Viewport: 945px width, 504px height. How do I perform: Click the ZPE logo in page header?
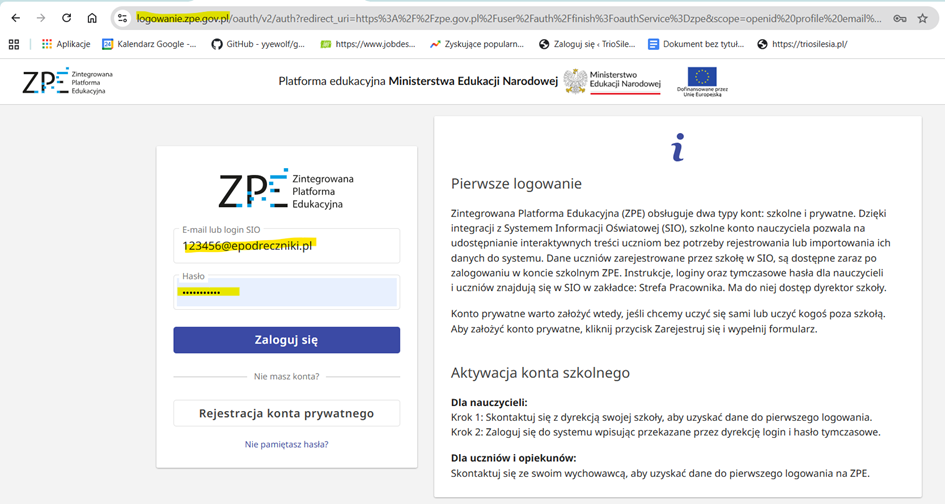coord(67,81)
